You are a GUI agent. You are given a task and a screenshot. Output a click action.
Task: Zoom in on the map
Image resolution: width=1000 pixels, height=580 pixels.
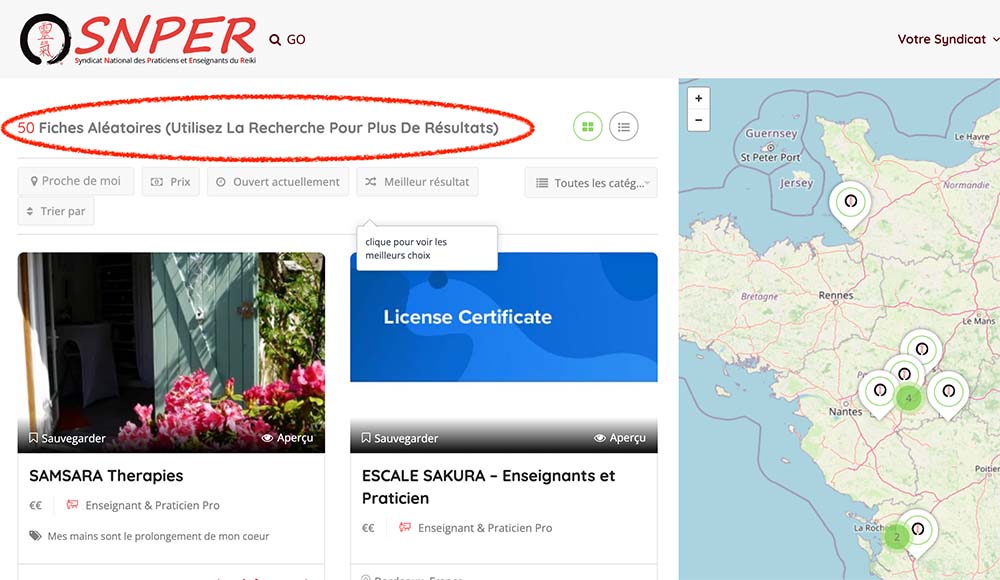click(x=698, y=98)
